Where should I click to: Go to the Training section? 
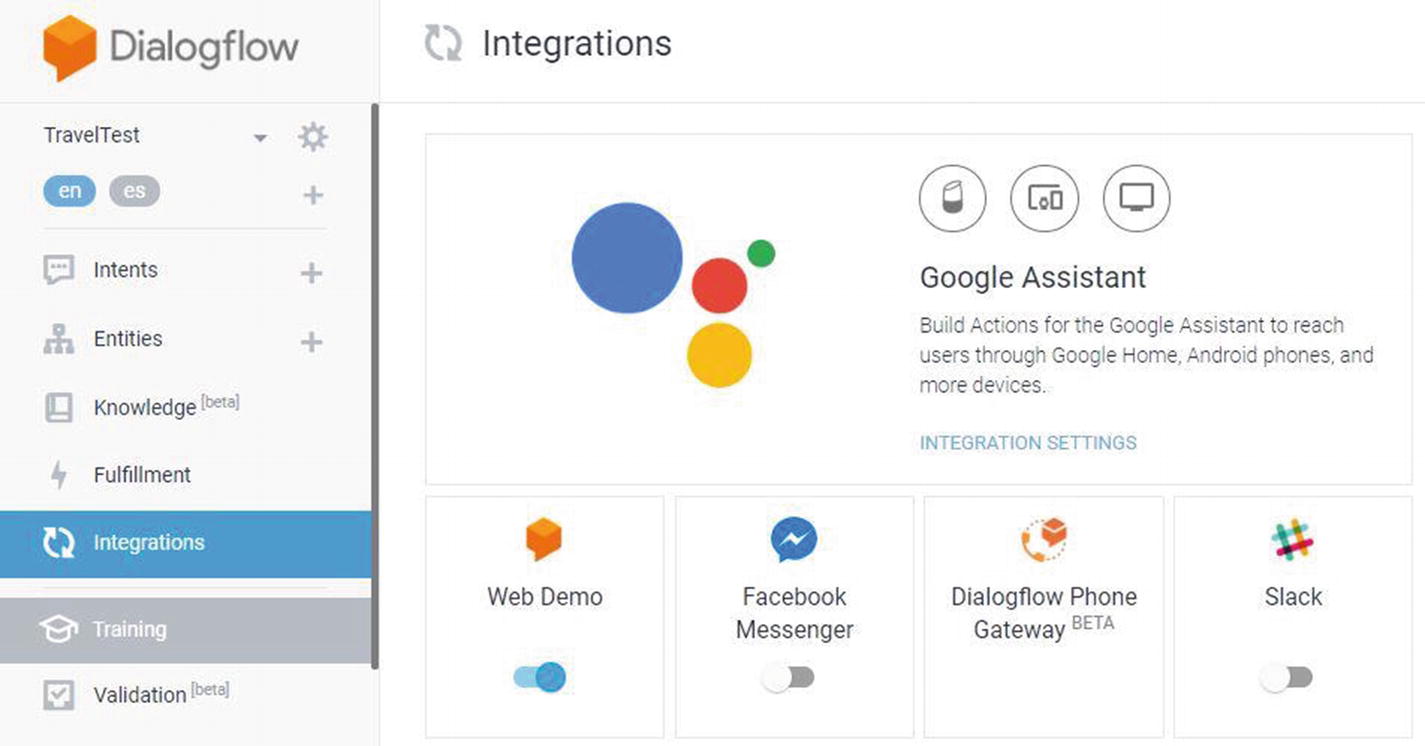tap(130, 629)
